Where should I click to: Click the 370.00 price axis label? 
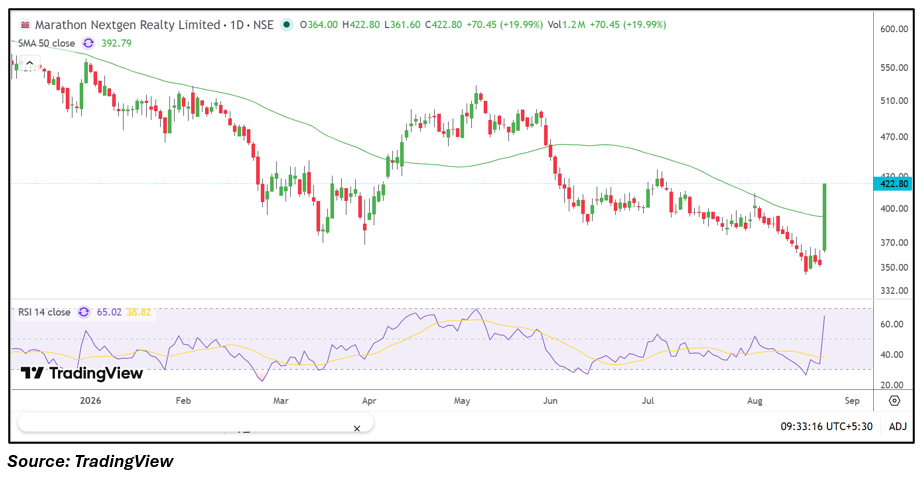pyautogui.click(x=894, y=242)
